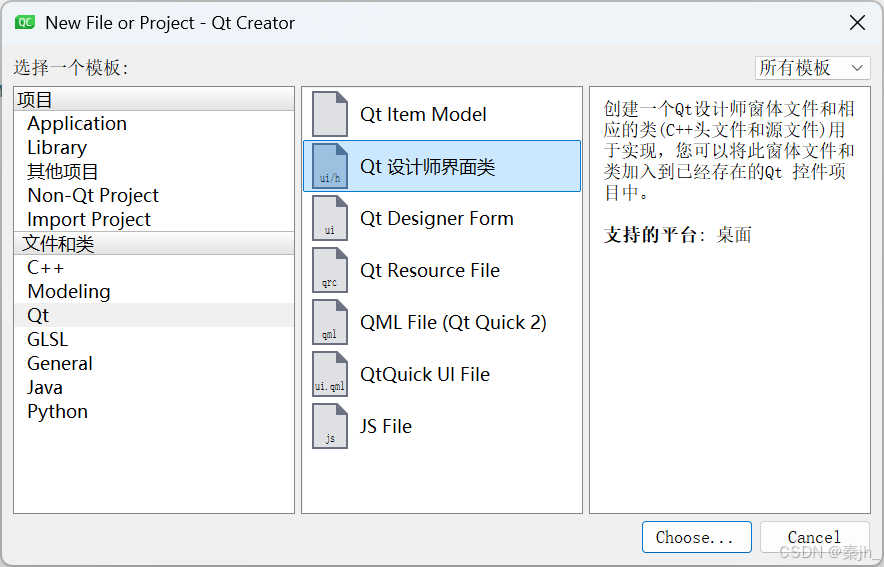Click the ui file icon of Qt Designer Form
Screen dimensions: 884x567
tap(330, 218)
